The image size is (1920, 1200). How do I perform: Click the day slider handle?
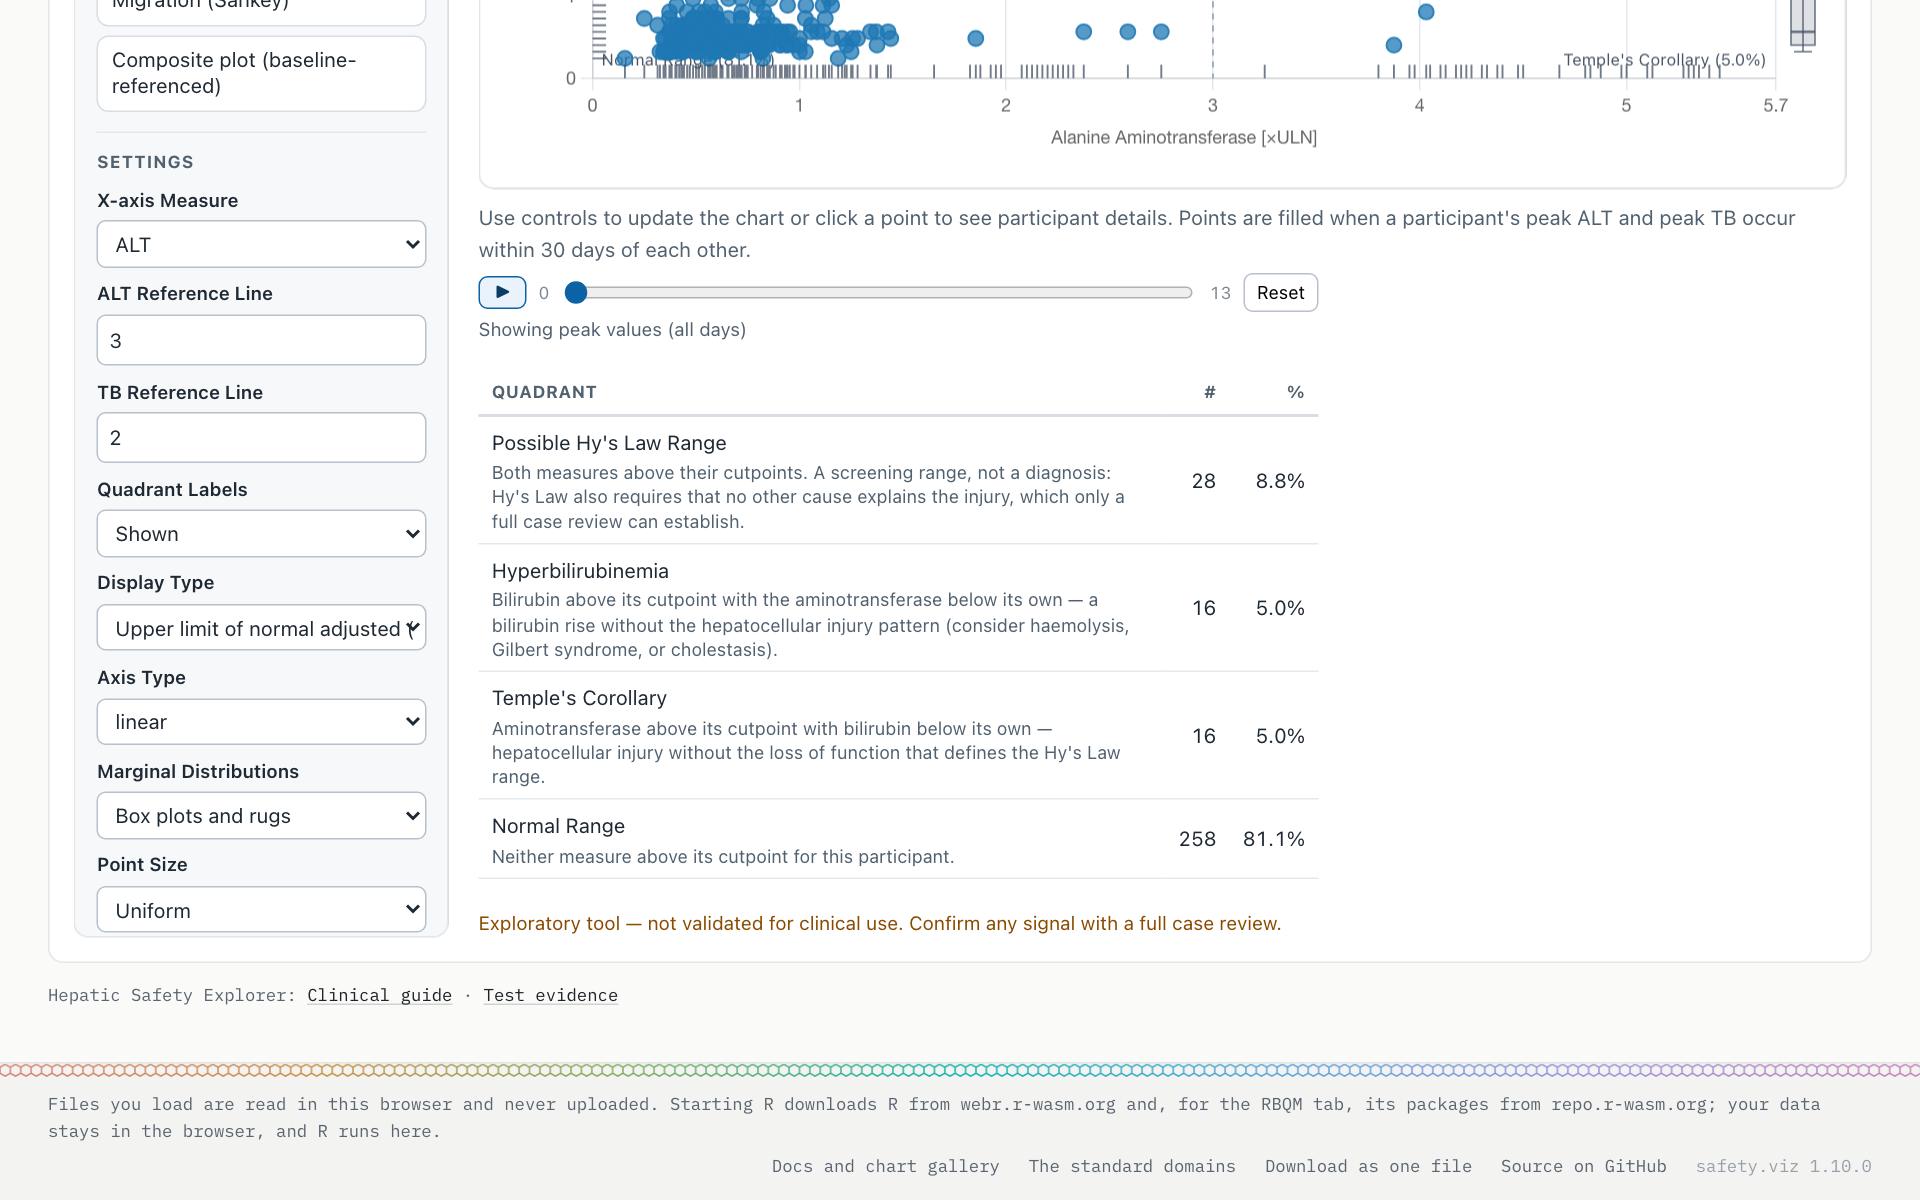(575, 293)
